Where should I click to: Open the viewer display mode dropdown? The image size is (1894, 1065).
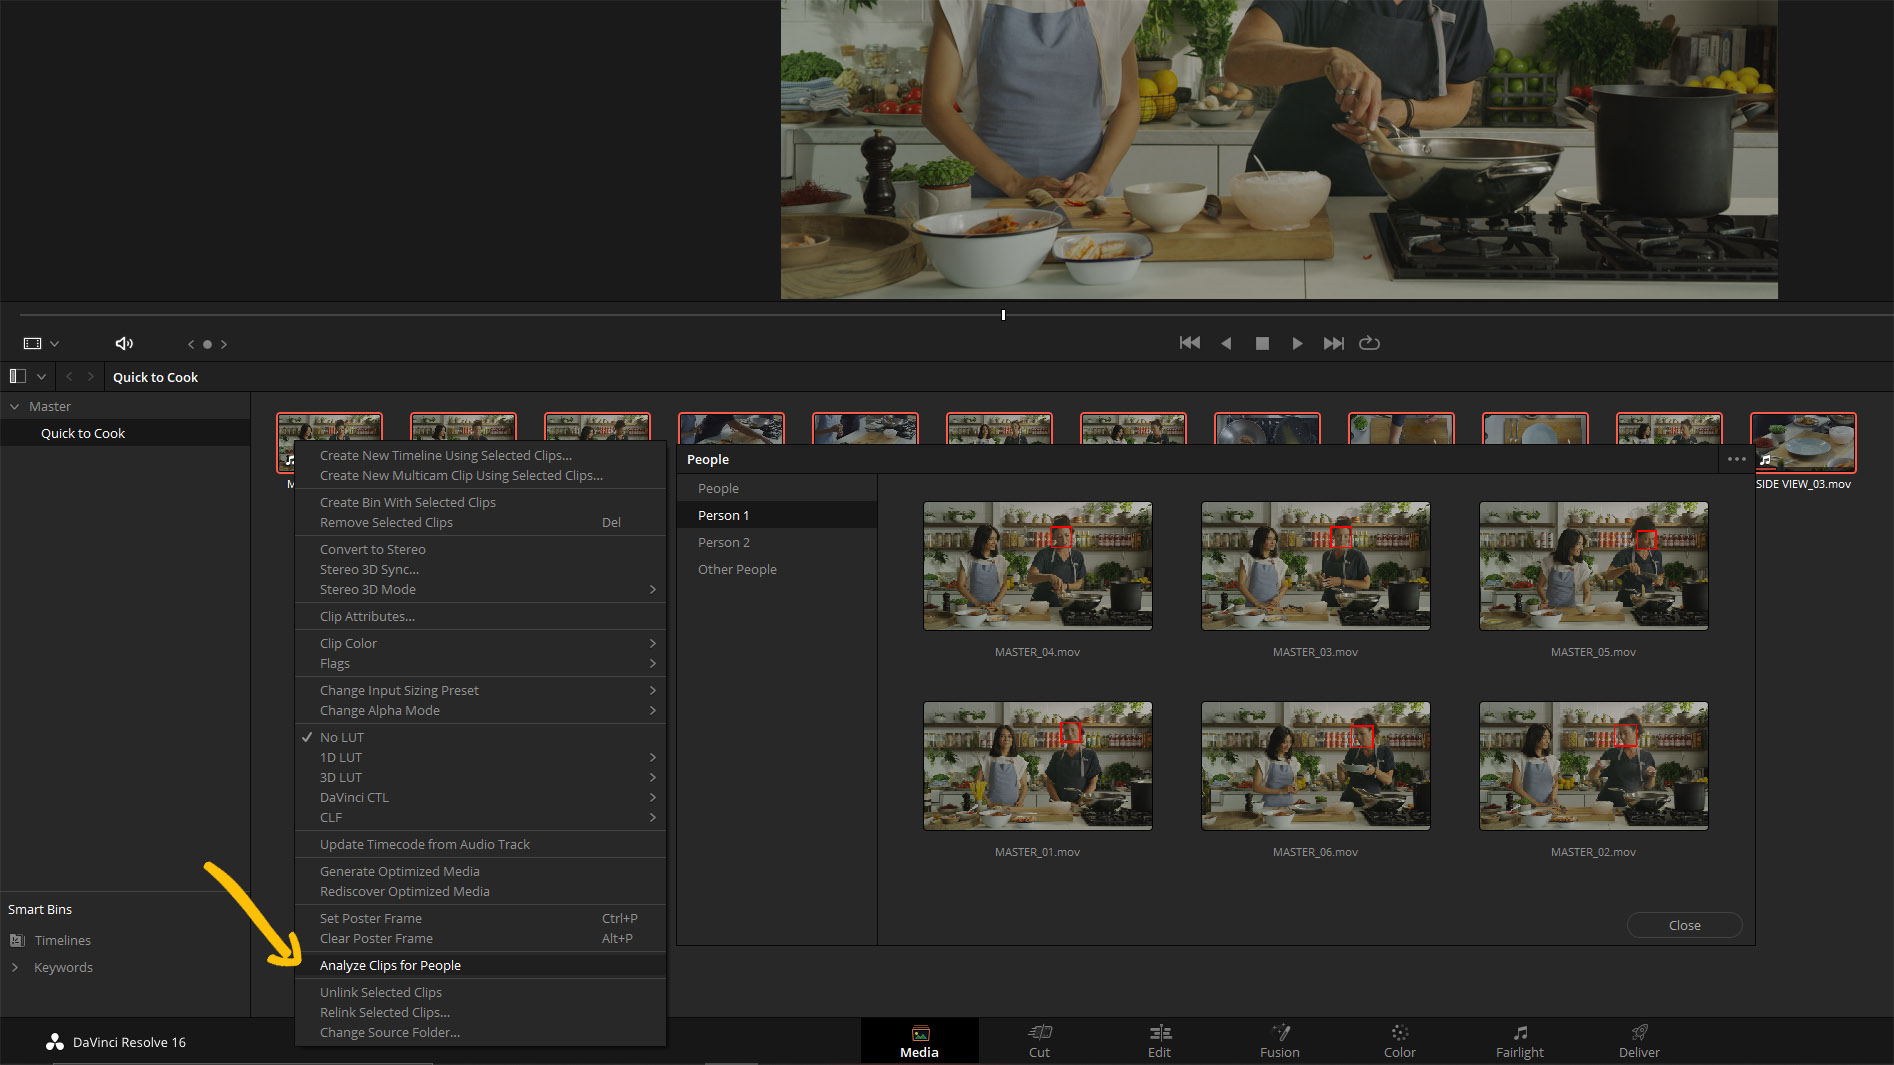click(x=41, y=343)
